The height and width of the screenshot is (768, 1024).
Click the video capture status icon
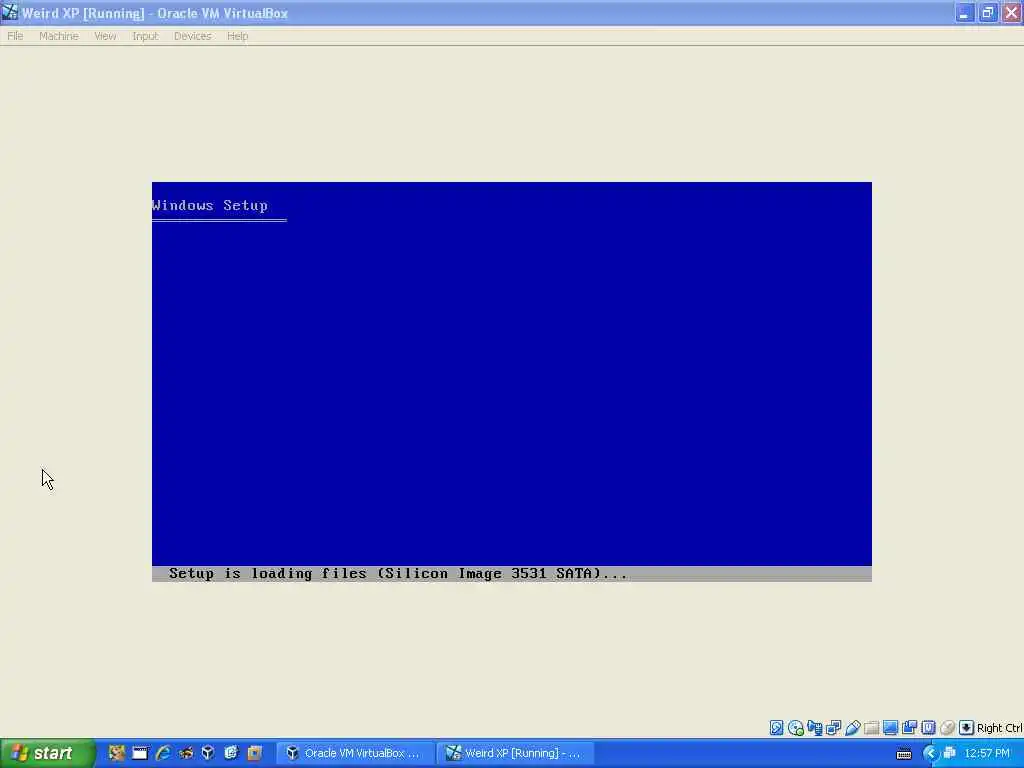909,728
